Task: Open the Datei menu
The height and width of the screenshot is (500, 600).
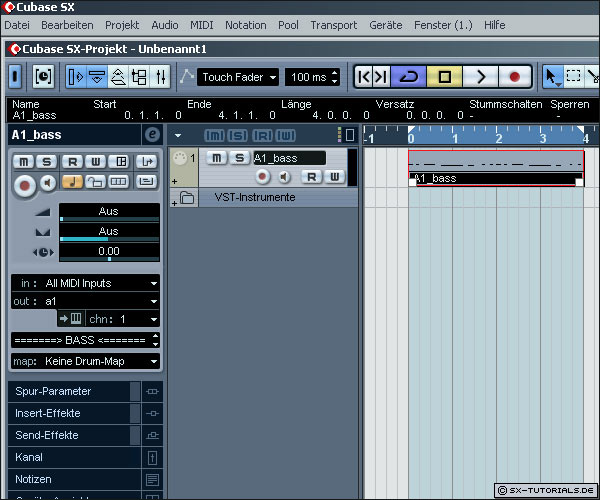Action: coord(17,25)
